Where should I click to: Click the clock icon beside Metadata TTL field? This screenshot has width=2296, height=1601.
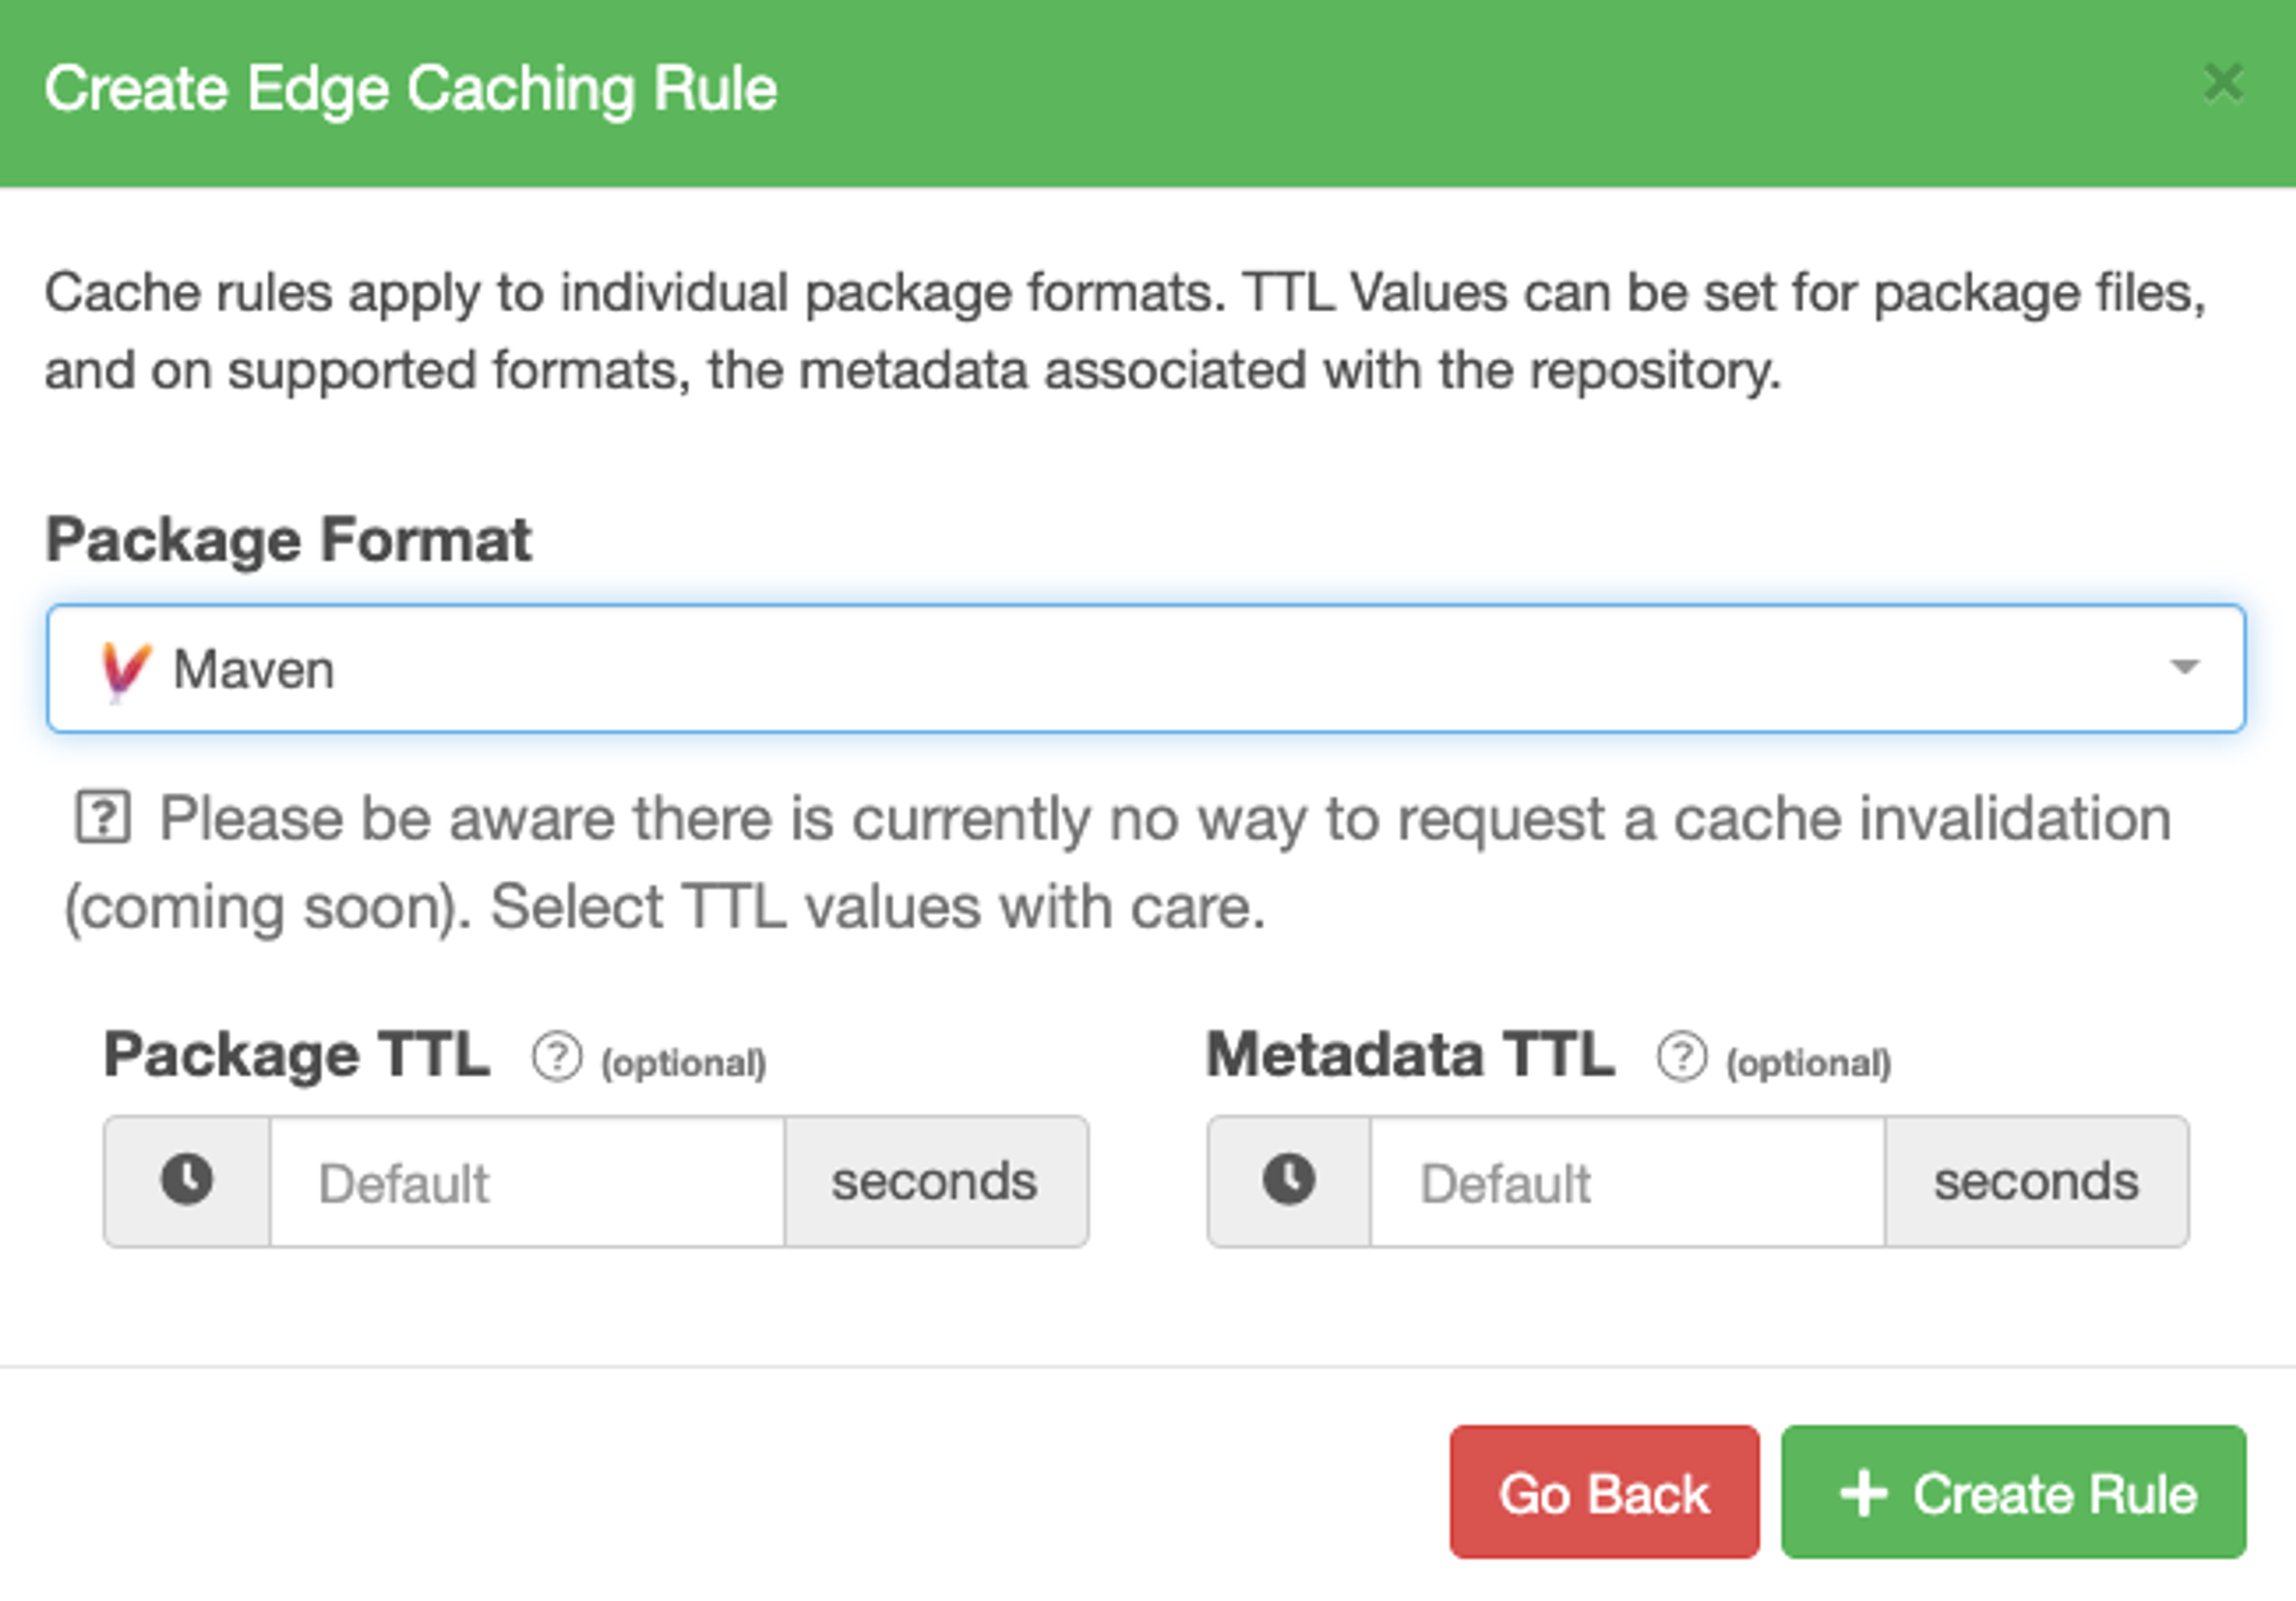[x=1289, y=1180]
